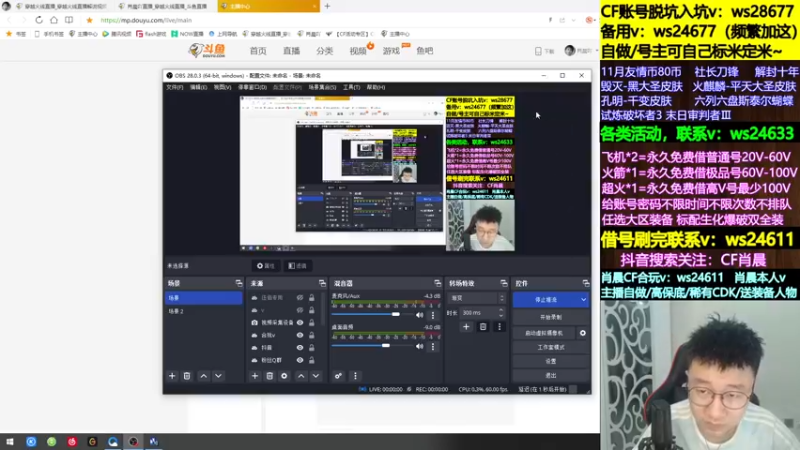The width and height of the screenshot is (800, 450).
Task: Move the selected source up
Action: point(301,376)
